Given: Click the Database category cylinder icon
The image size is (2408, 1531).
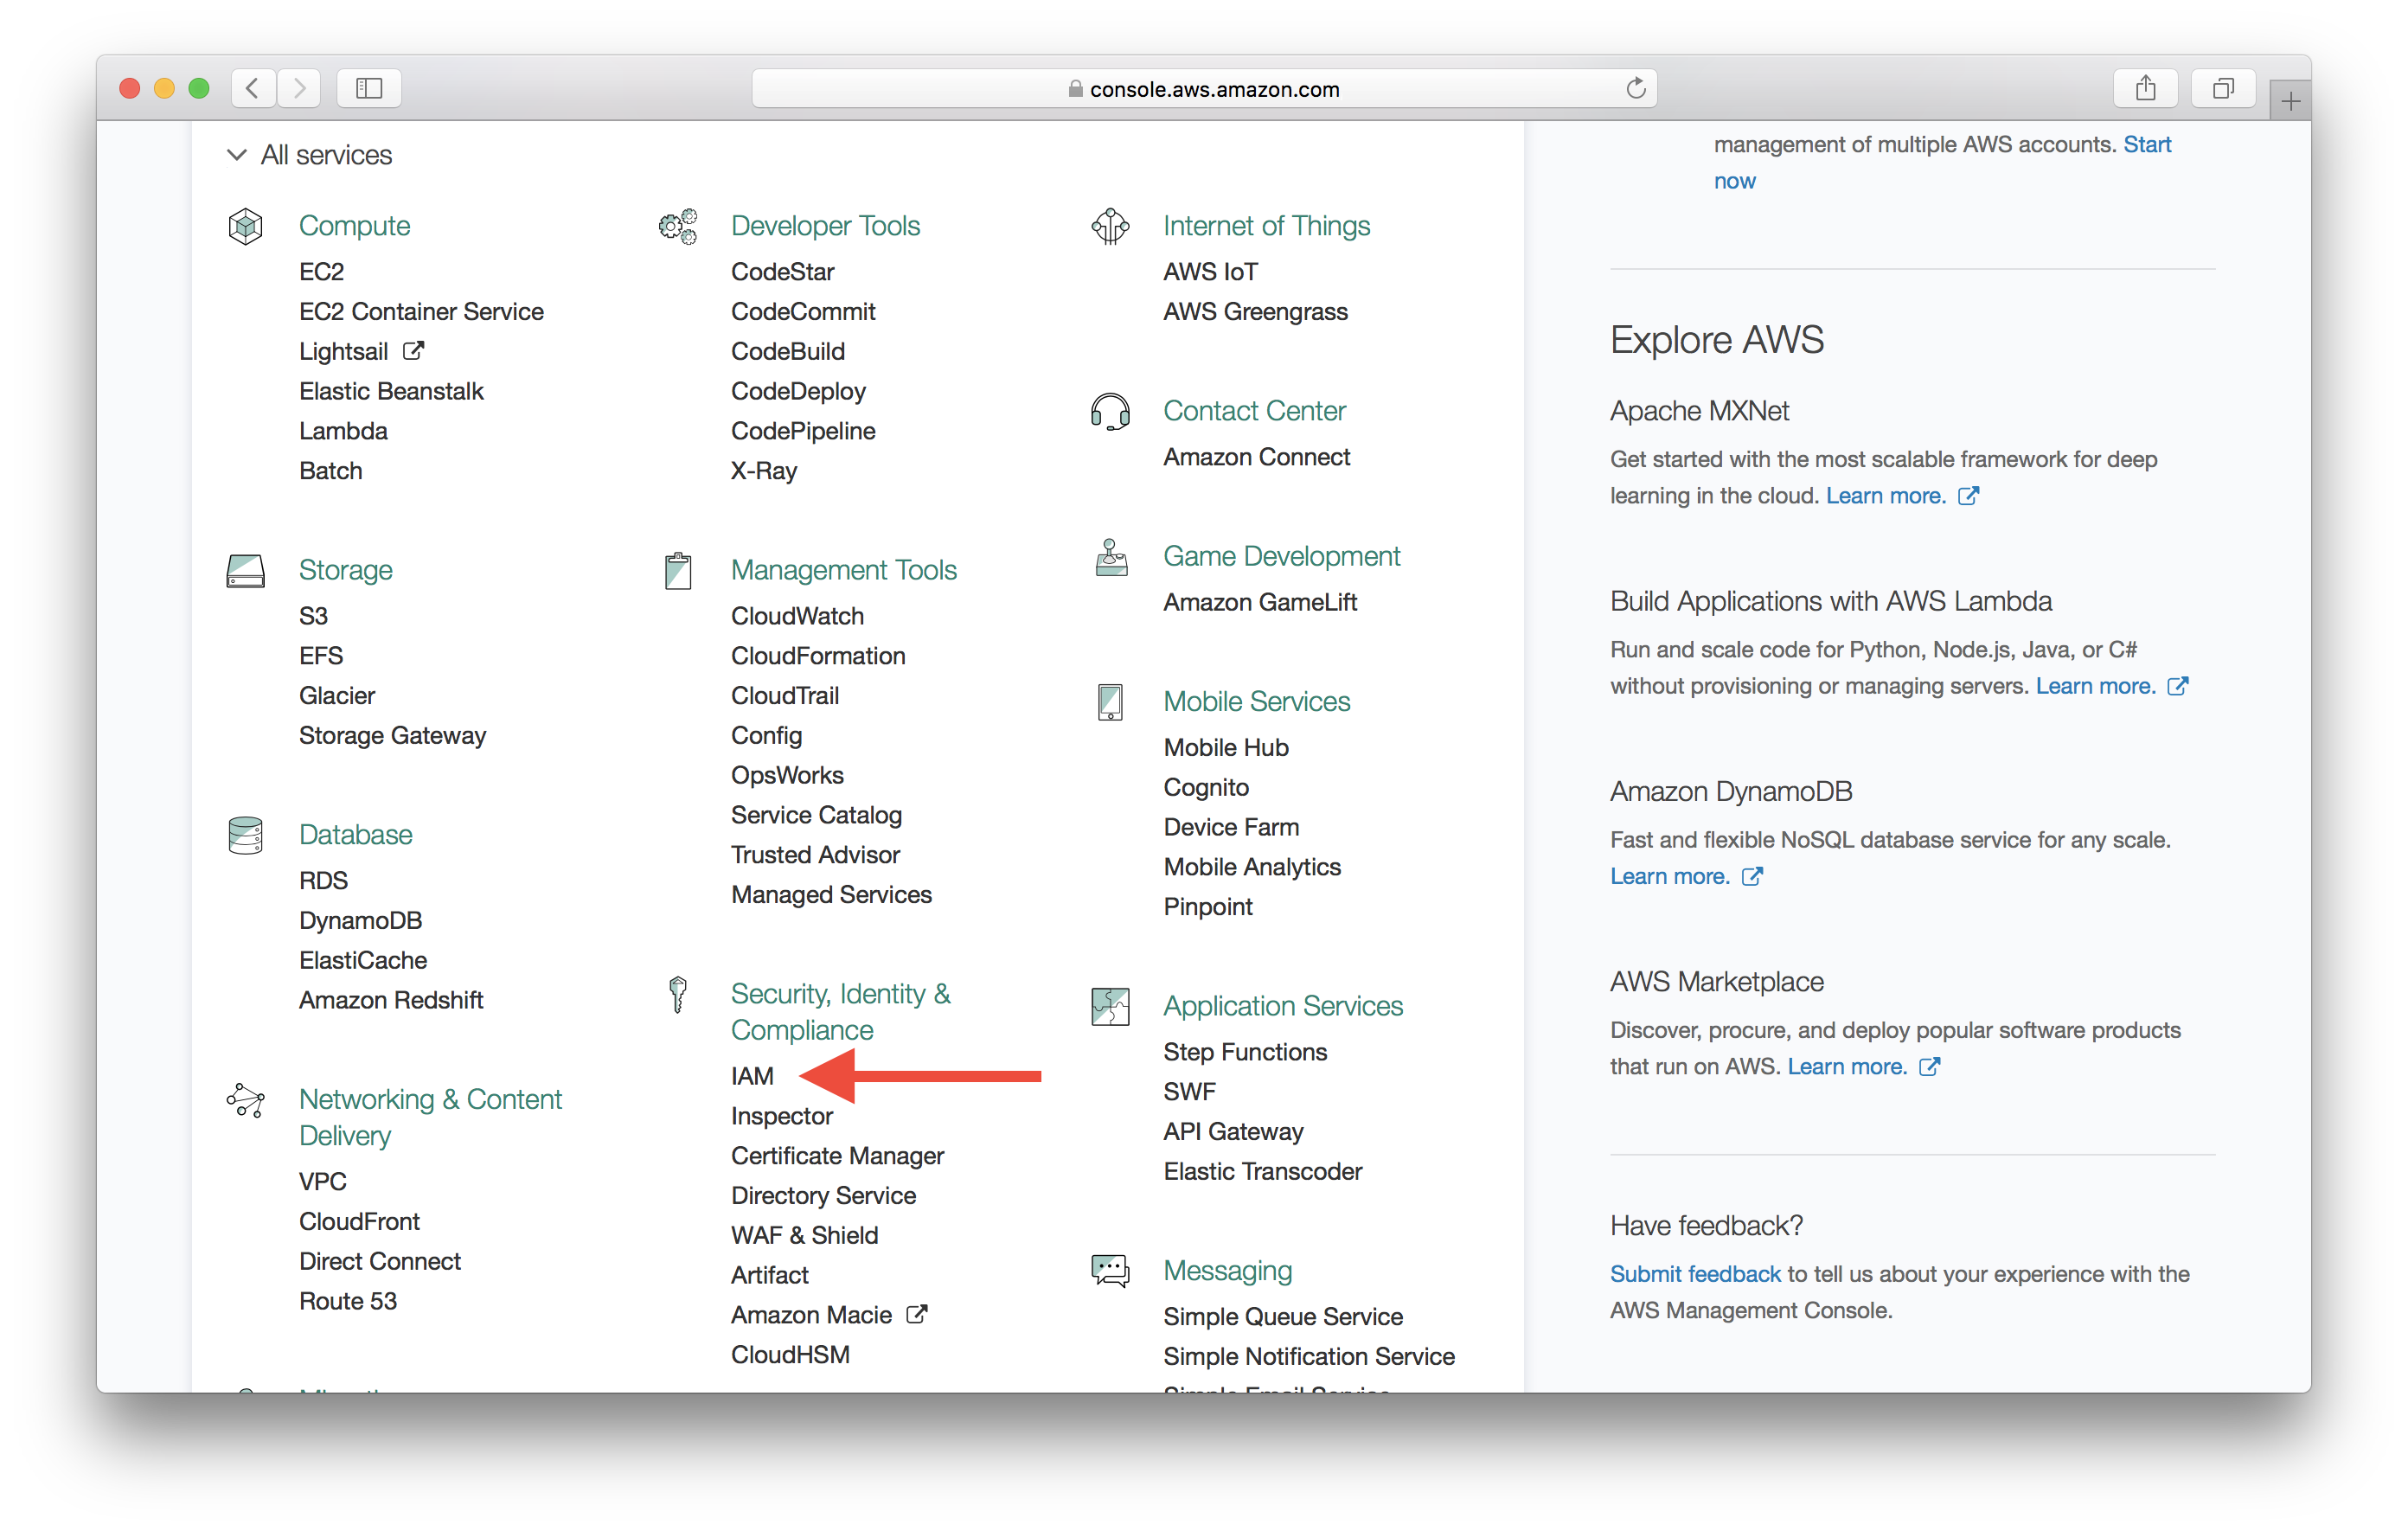Looking at the screenshot, I should pos(245,835).
